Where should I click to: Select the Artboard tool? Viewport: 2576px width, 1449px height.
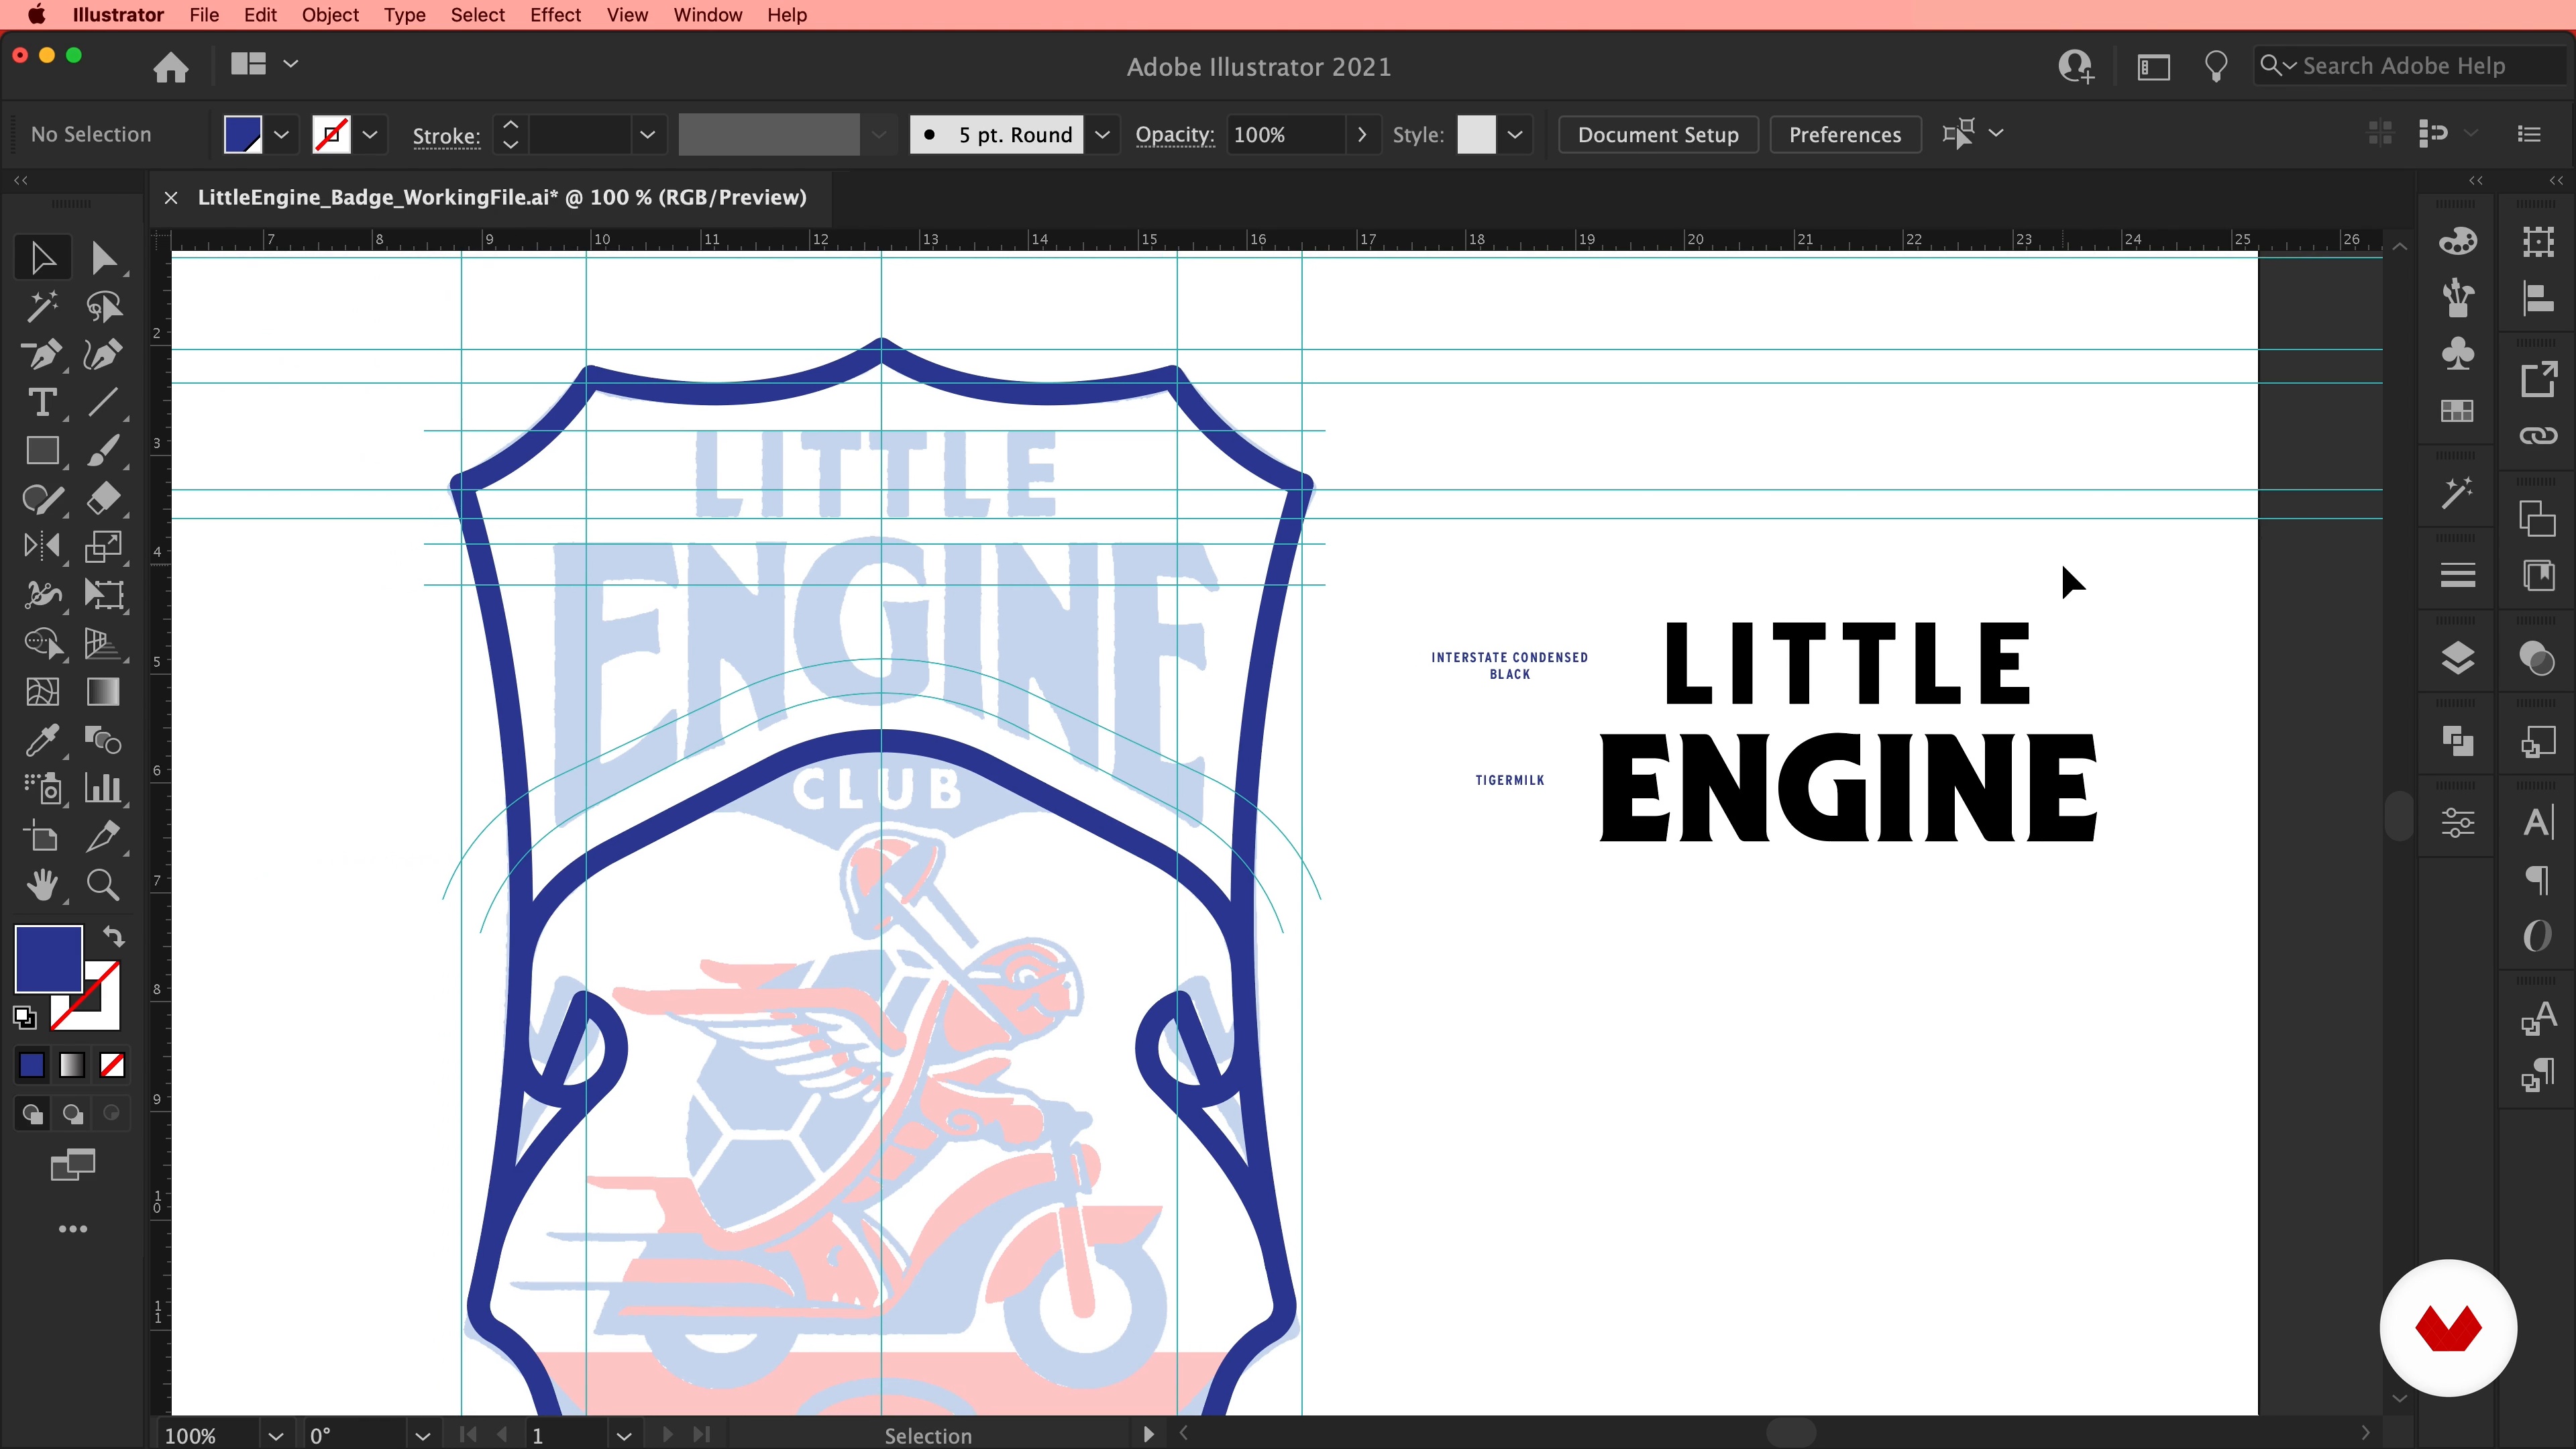point(42,837)
